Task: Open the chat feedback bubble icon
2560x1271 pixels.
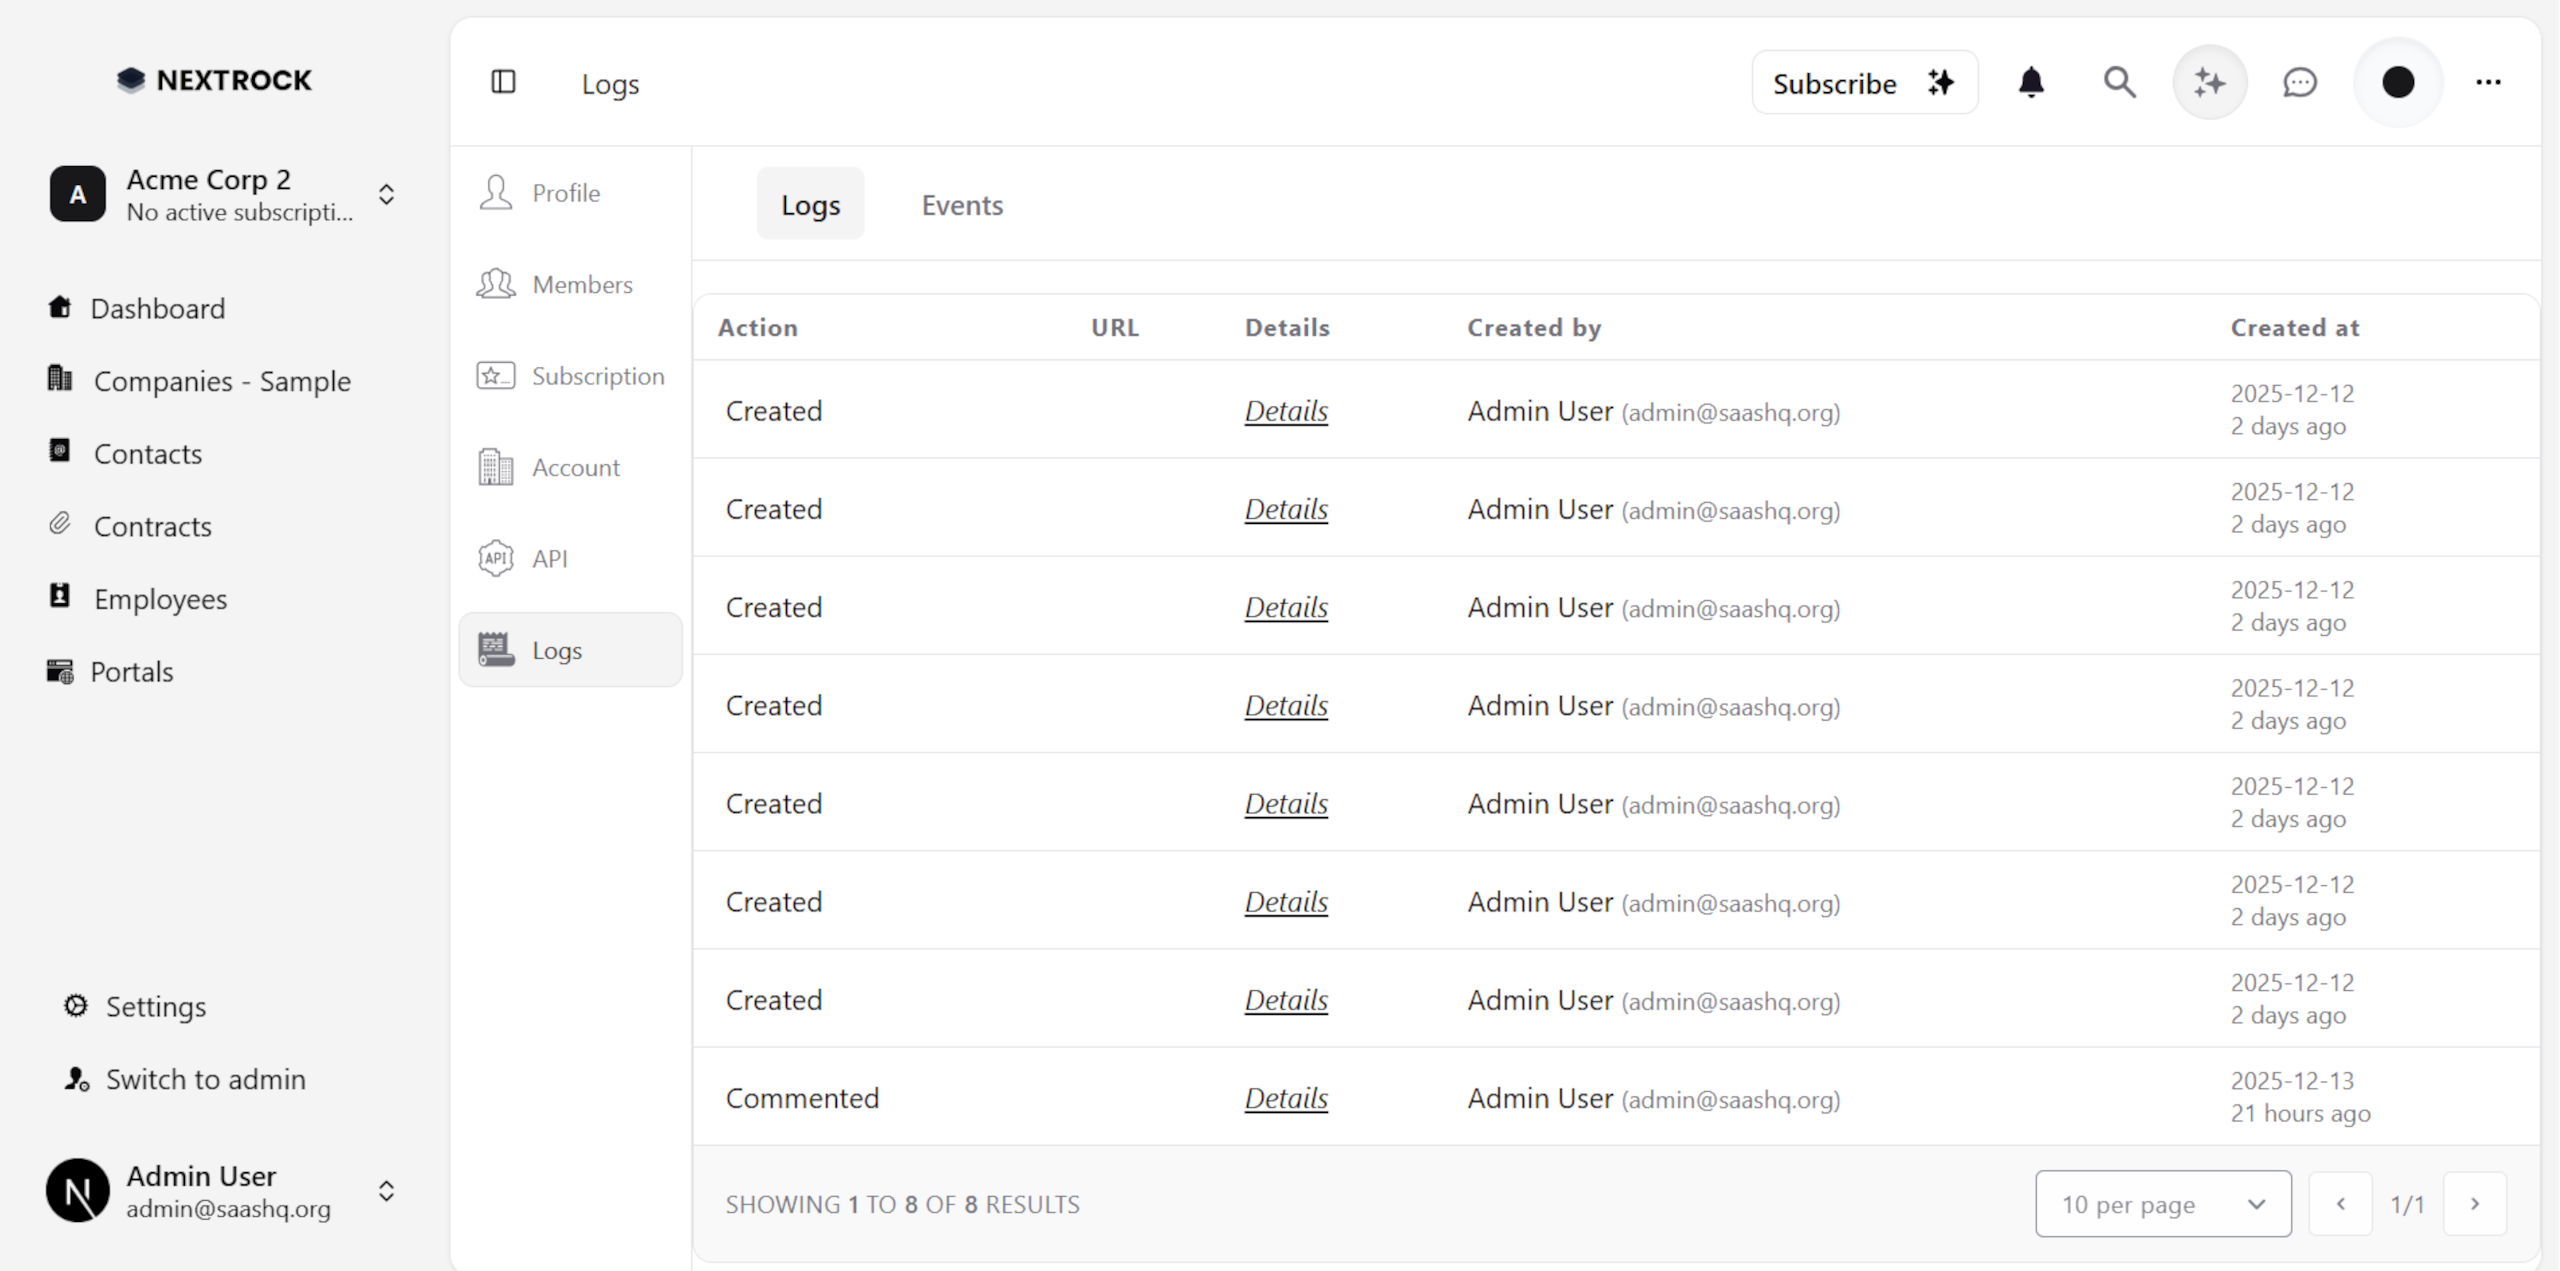Action: pos(2300,82)
